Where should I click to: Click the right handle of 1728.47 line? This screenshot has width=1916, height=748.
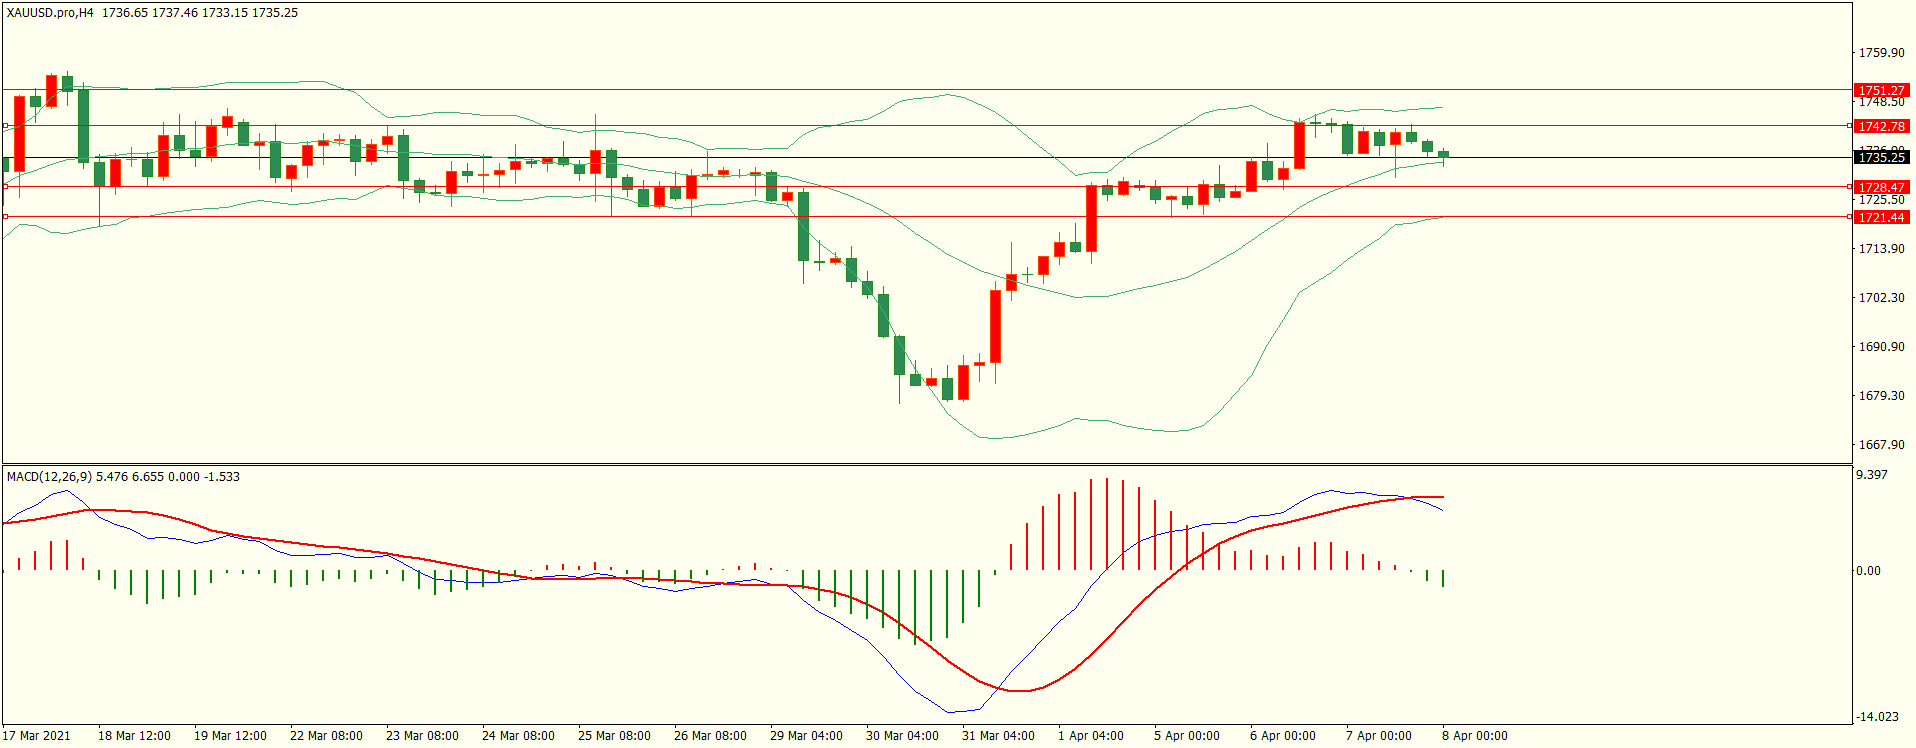[x=1849, y=187]
